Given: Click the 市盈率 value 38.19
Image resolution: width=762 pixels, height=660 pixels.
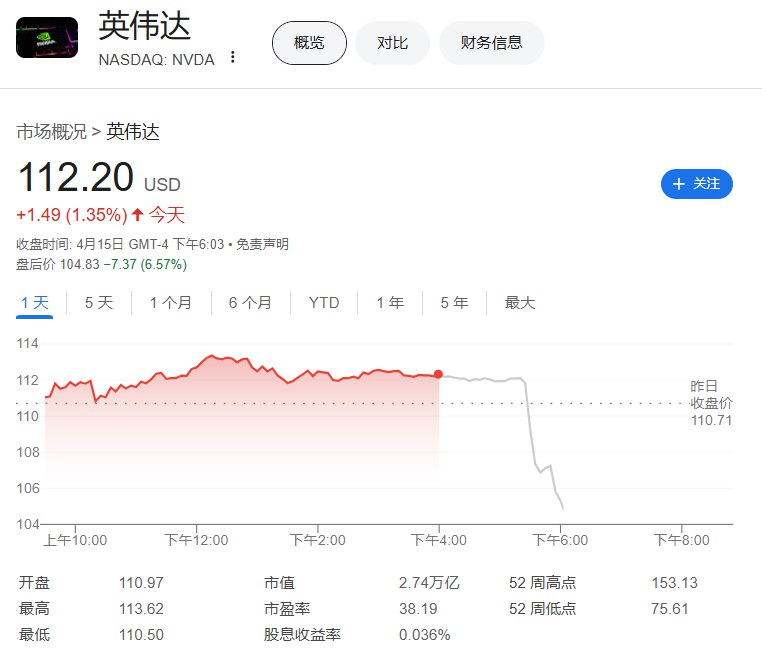Looking at the screenshot, I should (418, 608).
